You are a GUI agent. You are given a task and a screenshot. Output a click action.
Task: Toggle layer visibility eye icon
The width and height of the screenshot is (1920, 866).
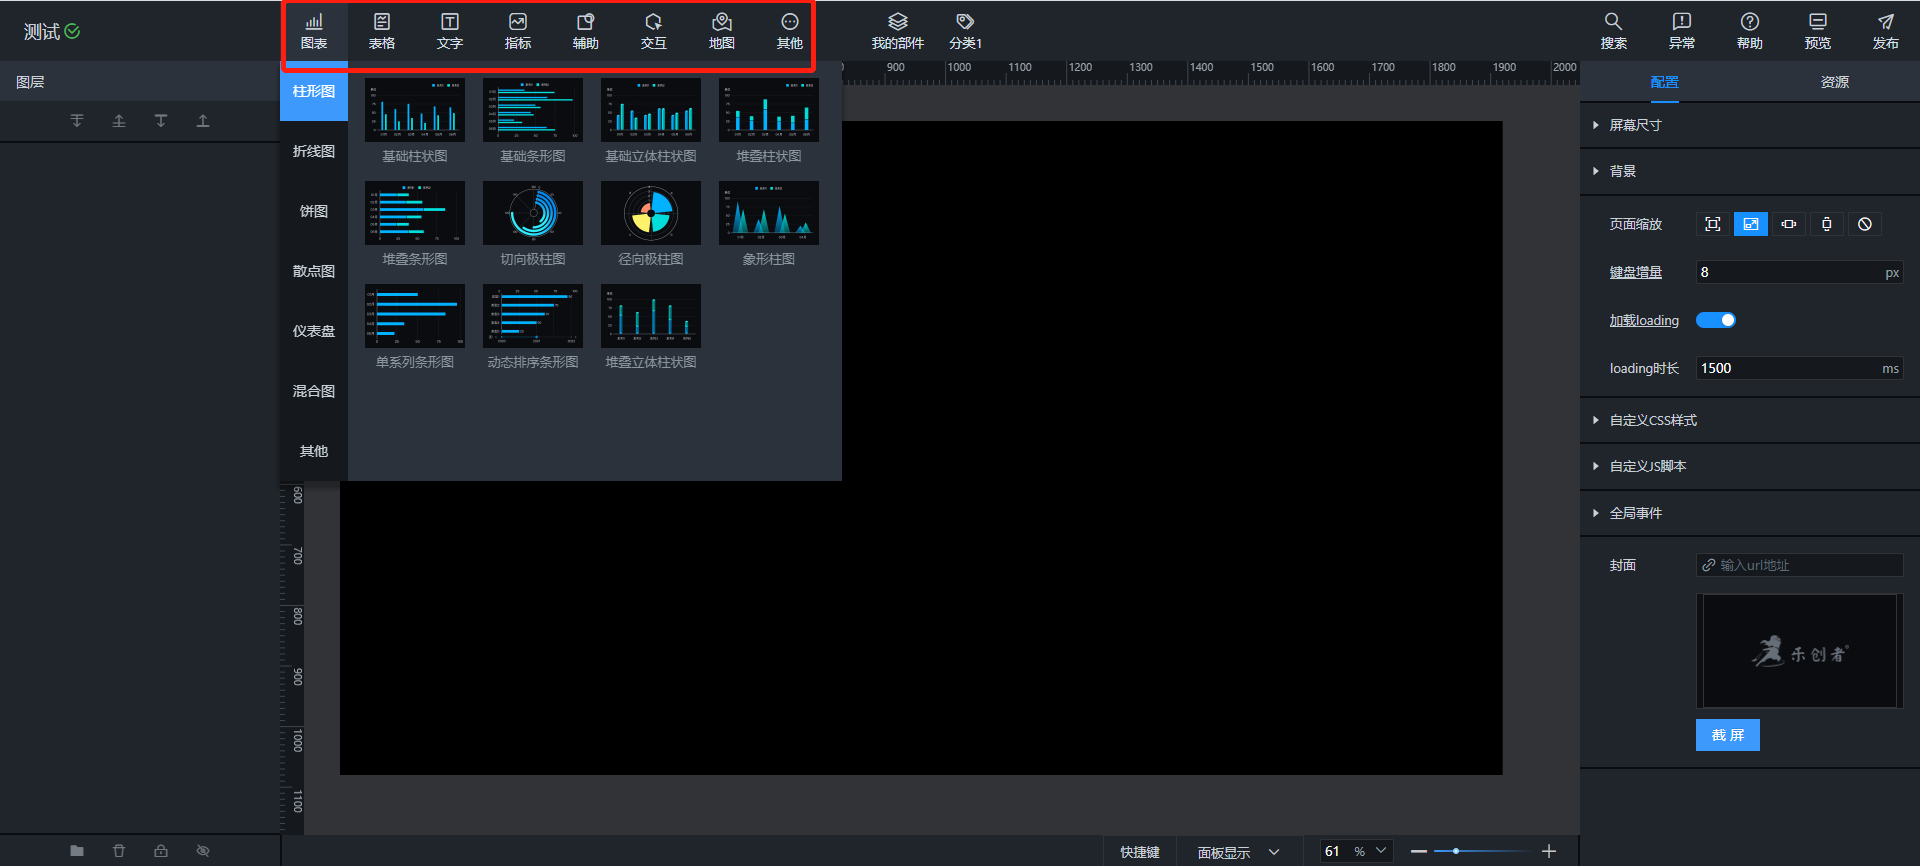click(203, 851)
